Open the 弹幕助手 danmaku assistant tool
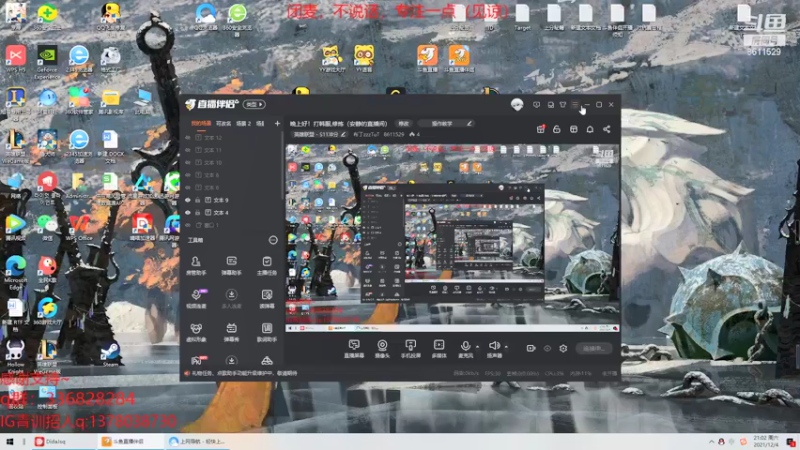This screenshot has height=450, width=800. pyautogui.click(x=231, y=266)
